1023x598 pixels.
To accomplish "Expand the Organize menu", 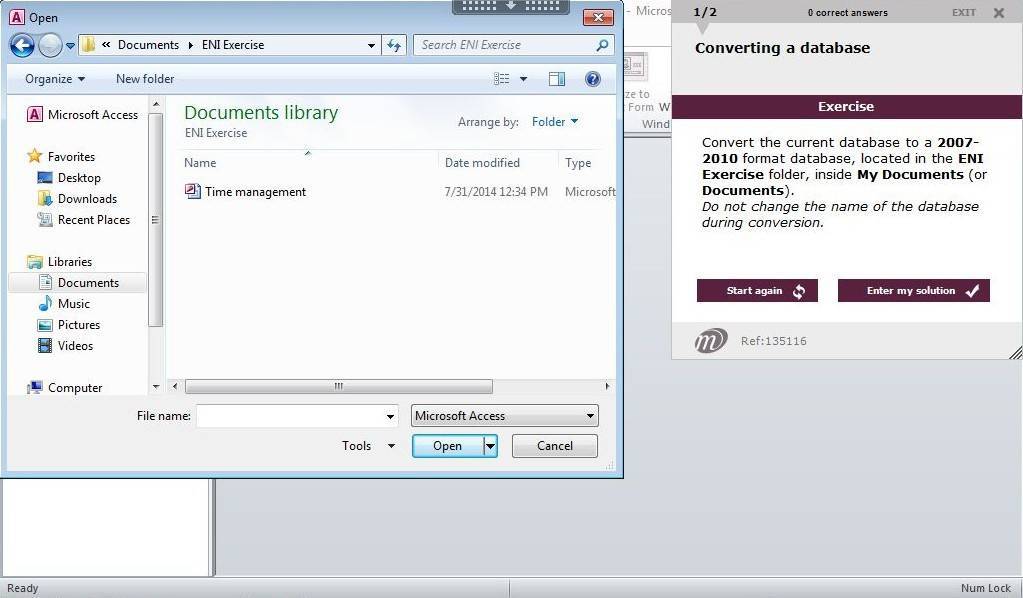I will [x=55, y=79].
